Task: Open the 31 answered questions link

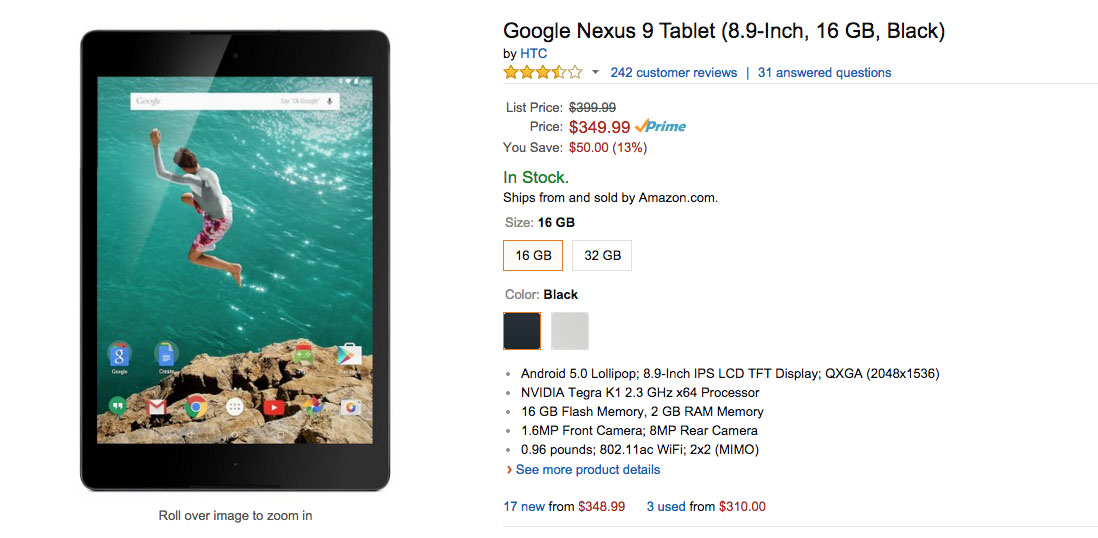Action: tap(824, 72)
